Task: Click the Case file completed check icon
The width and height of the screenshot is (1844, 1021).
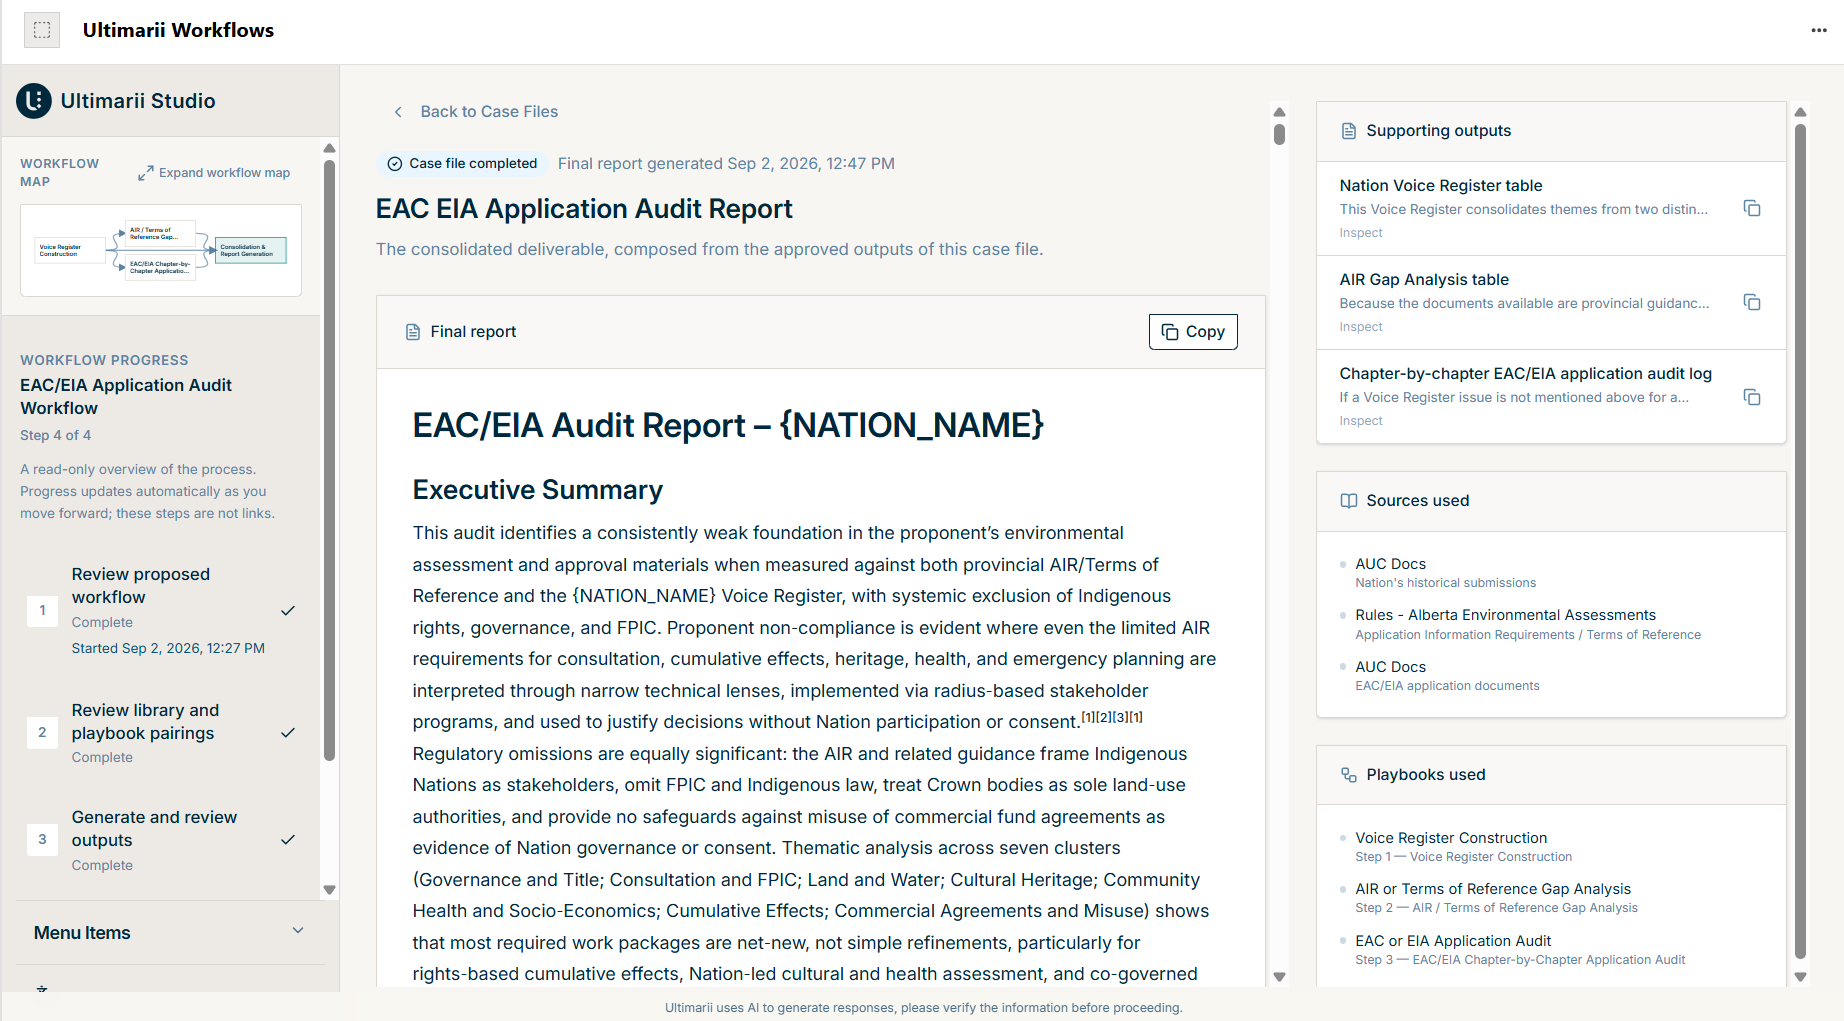Action: [395, 164]
